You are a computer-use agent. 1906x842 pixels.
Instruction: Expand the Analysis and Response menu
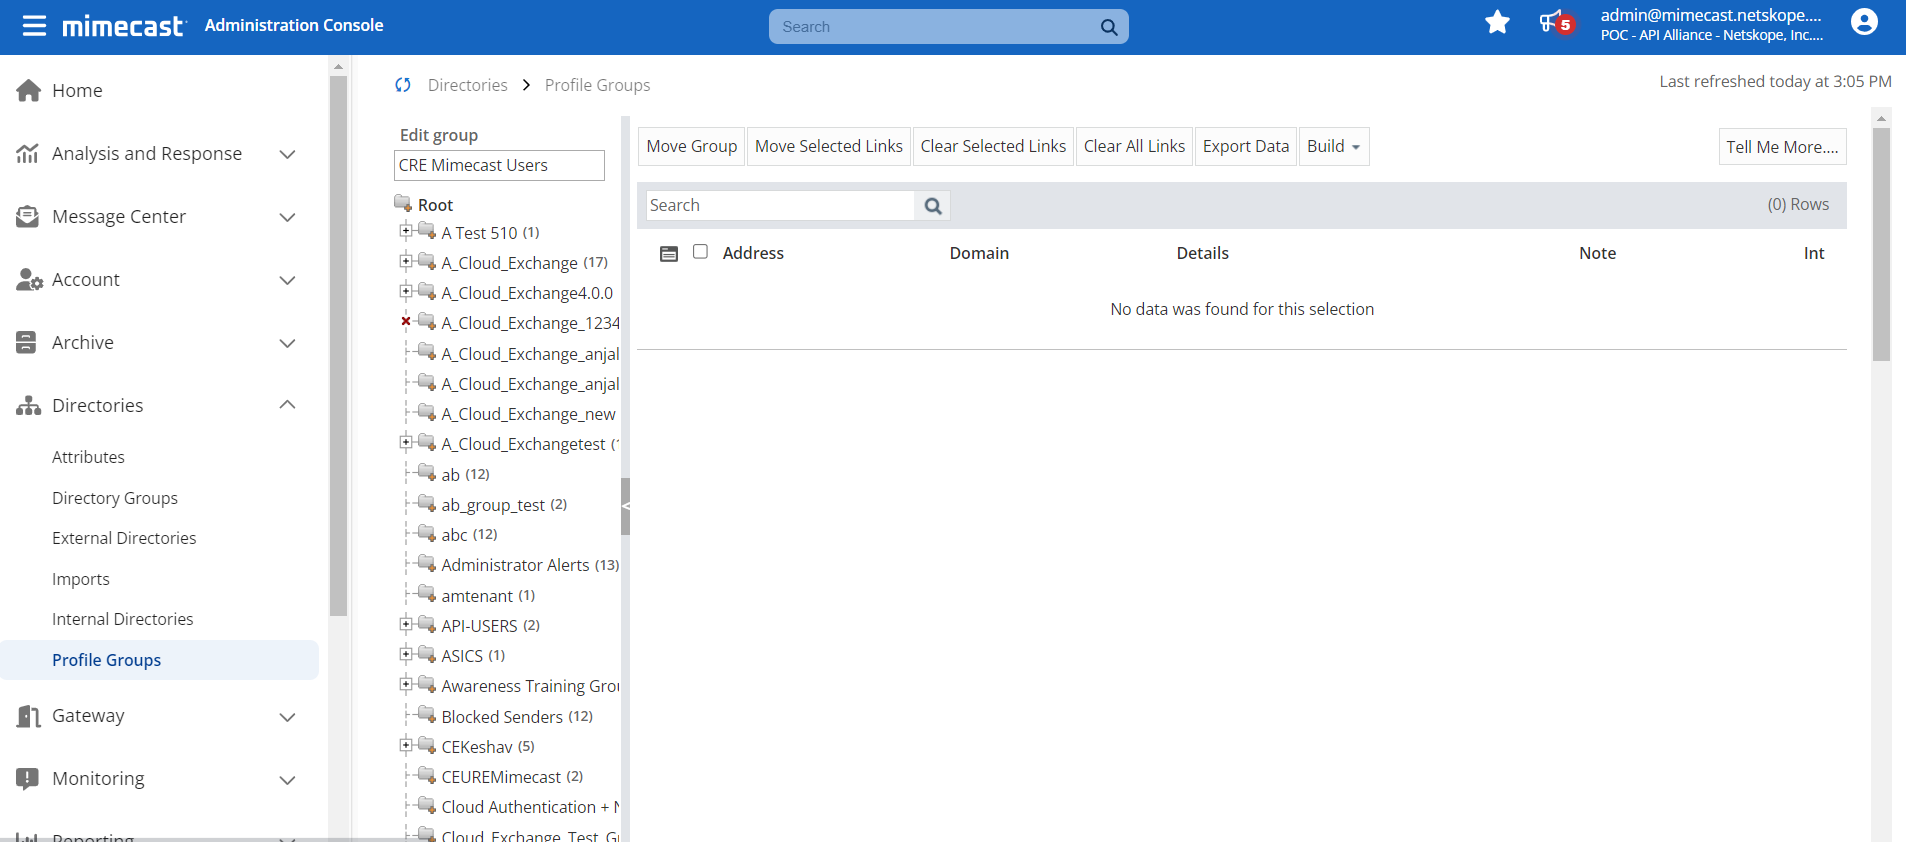coord(287,154)
